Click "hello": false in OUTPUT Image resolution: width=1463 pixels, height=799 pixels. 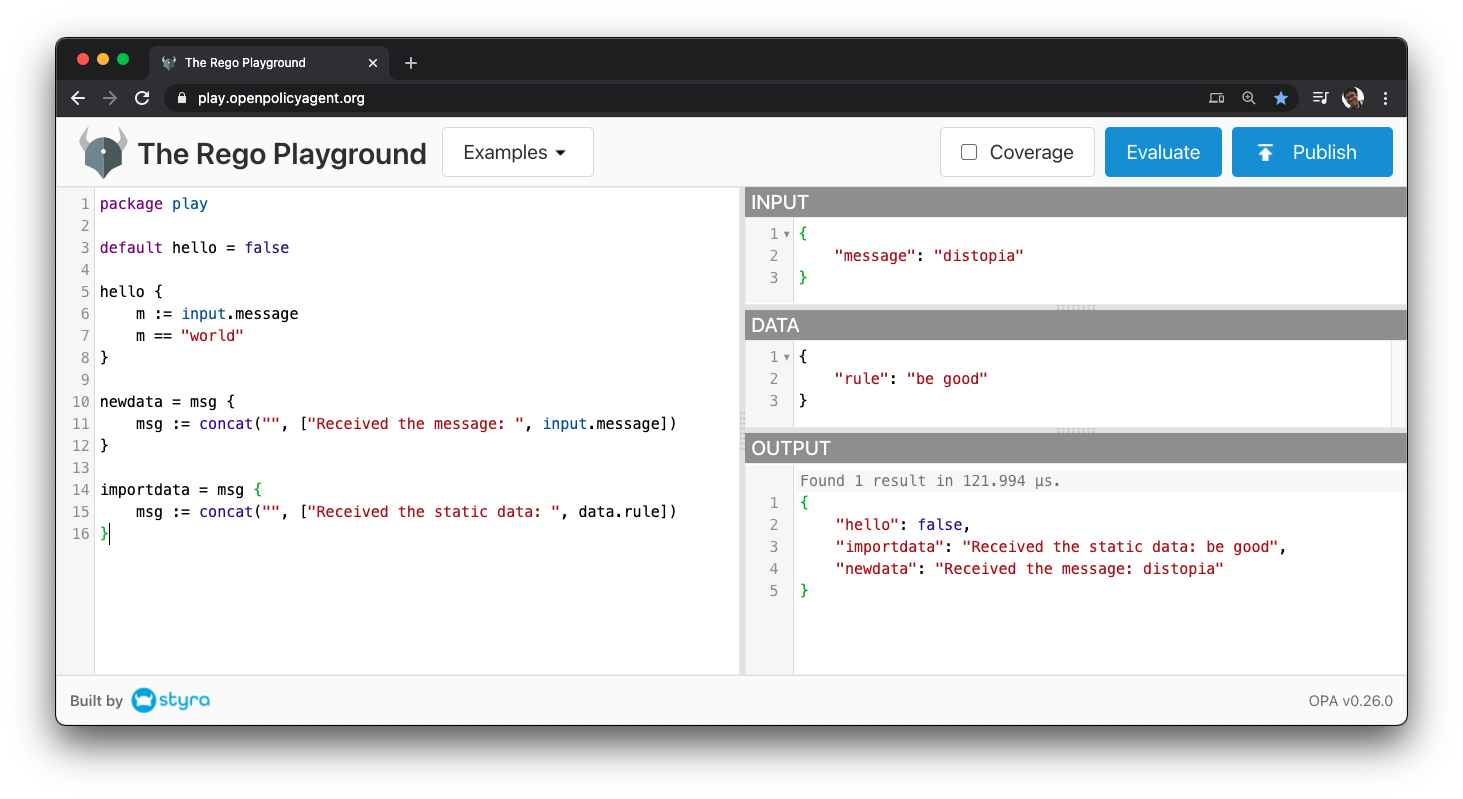pos(903,525)
